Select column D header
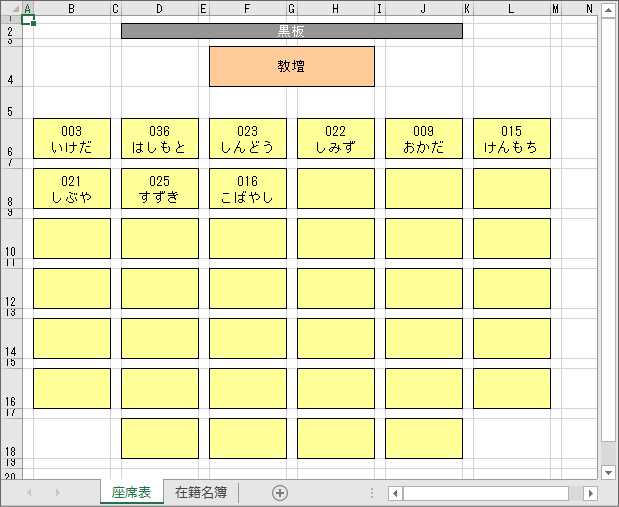 [x=159, y=9]
